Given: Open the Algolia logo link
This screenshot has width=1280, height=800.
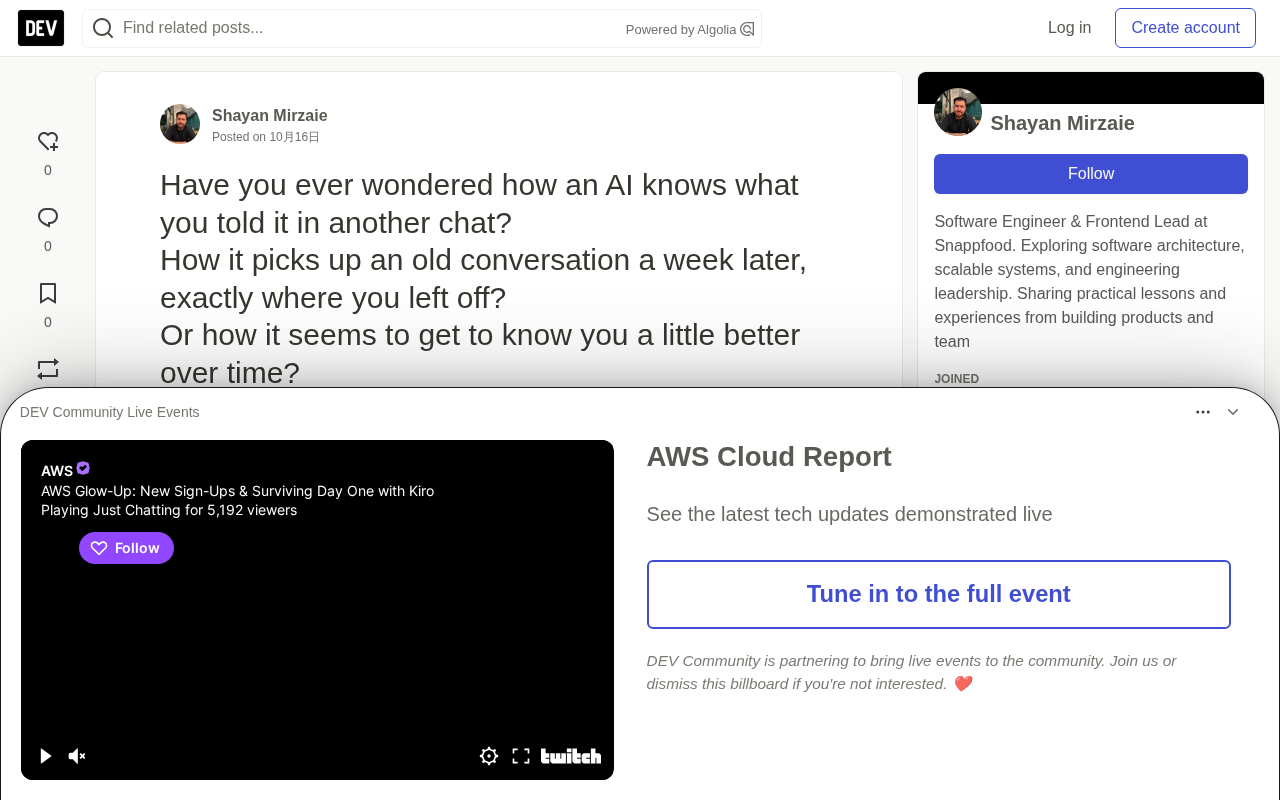Looking at the screenshot, I should pos(747,29).
